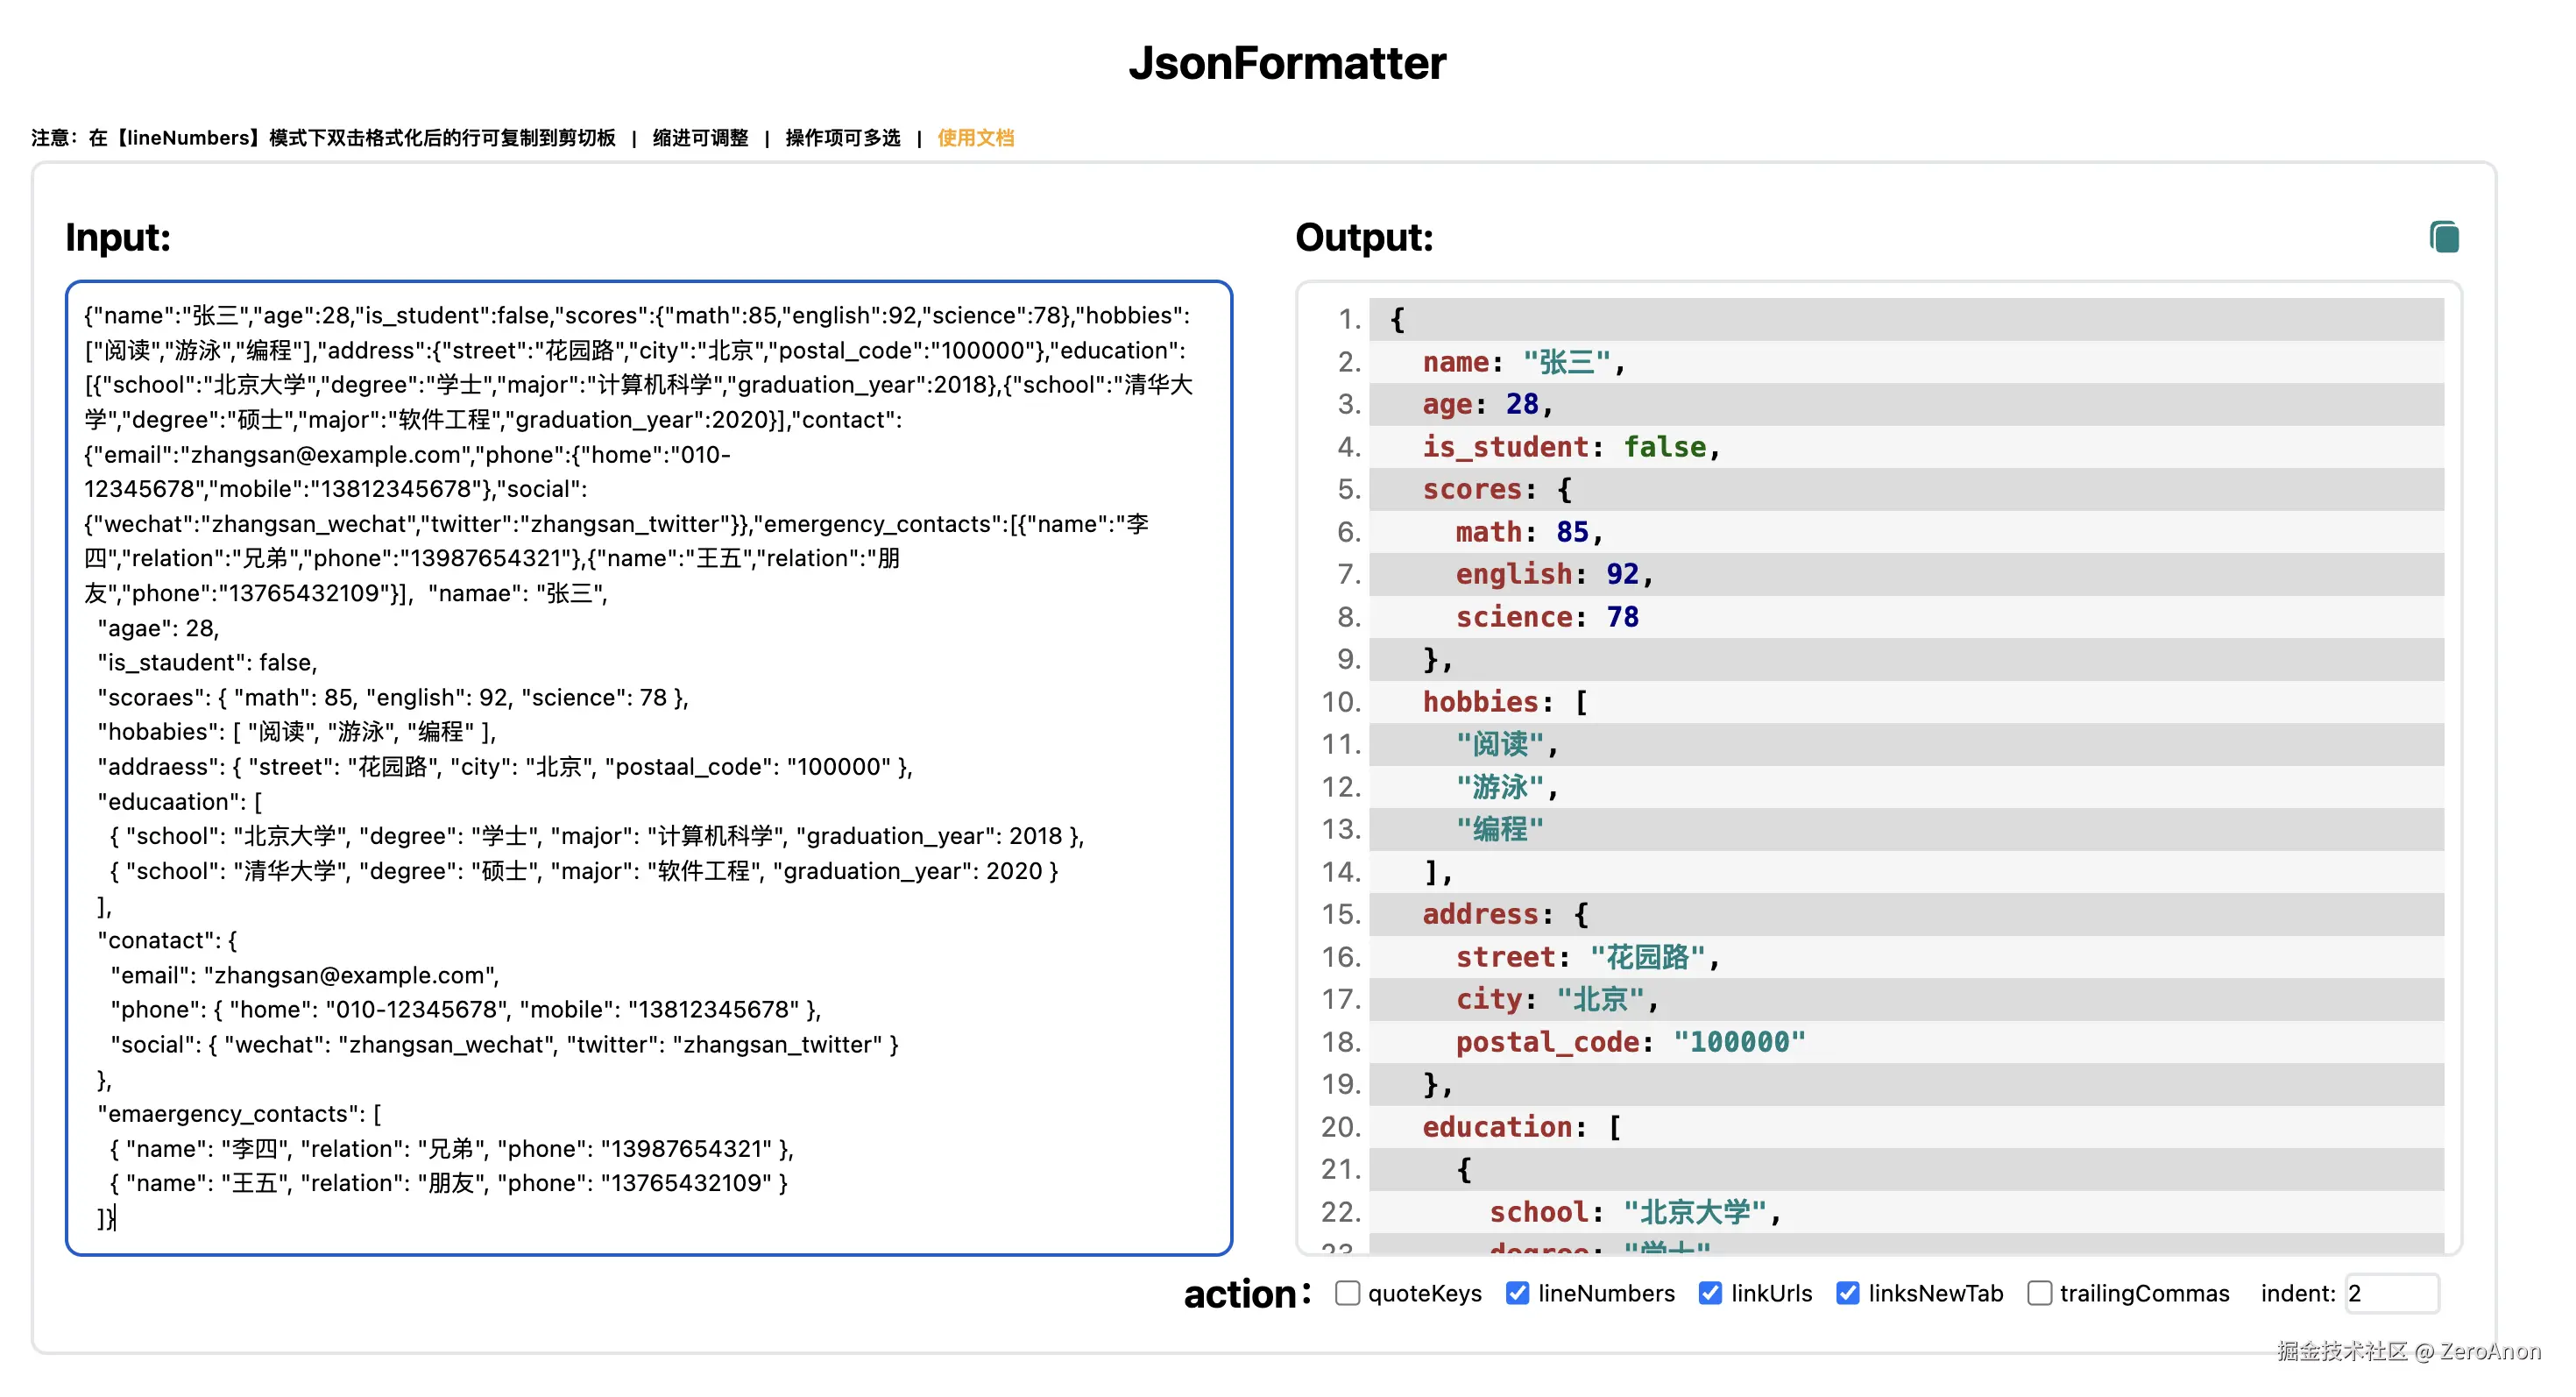Enable the trailingCommas checkbox
Viewport: 2576px width, 1397px height.
pyautogui.click(x=2039, y=1293)
